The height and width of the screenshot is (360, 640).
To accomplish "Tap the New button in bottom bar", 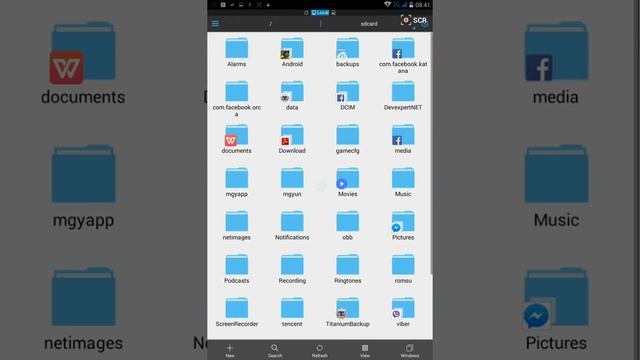I will coord(230,350).
